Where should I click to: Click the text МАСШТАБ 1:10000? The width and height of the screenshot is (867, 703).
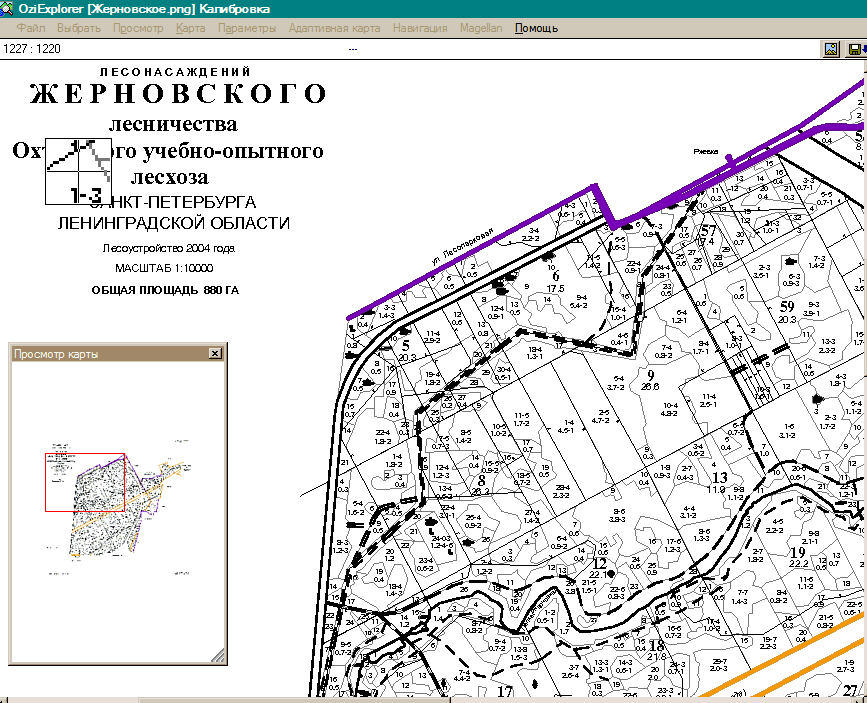tap(164, 268)
